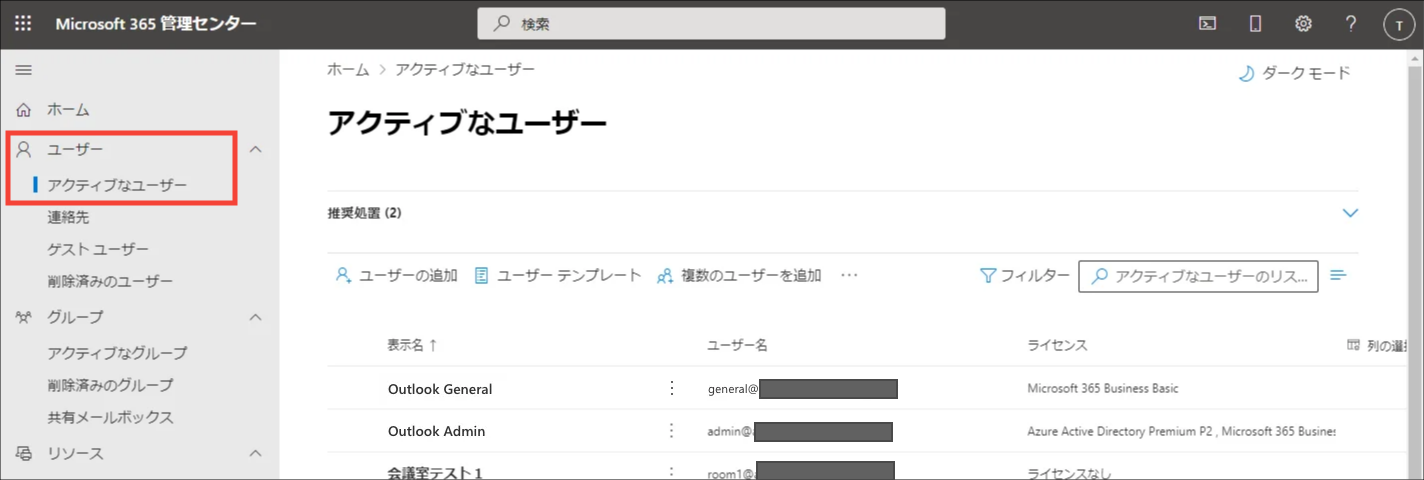Click the Azure Active Directory Premium P2 text
Image resolution: width=1424 pixels, height=480 pixels.
tap(1119, 431)
